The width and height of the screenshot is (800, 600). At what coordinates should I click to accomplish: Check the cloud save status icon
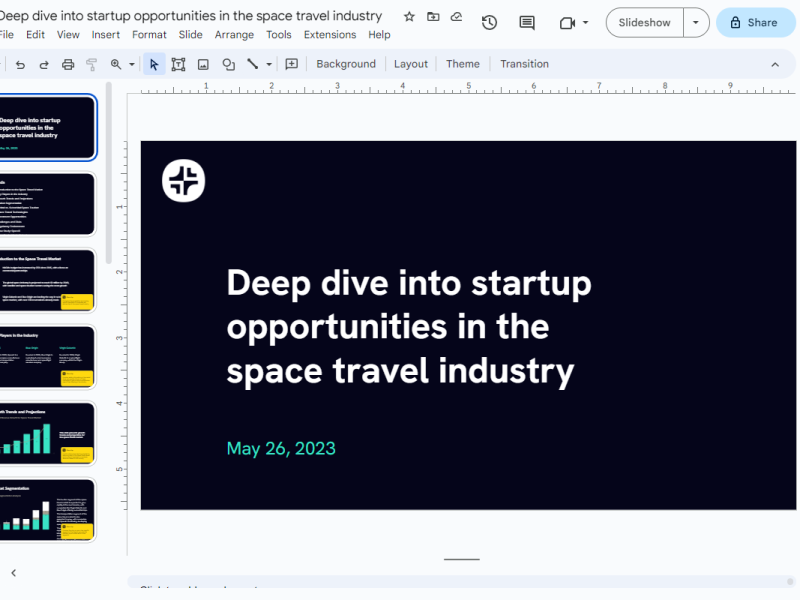(457, 17)
